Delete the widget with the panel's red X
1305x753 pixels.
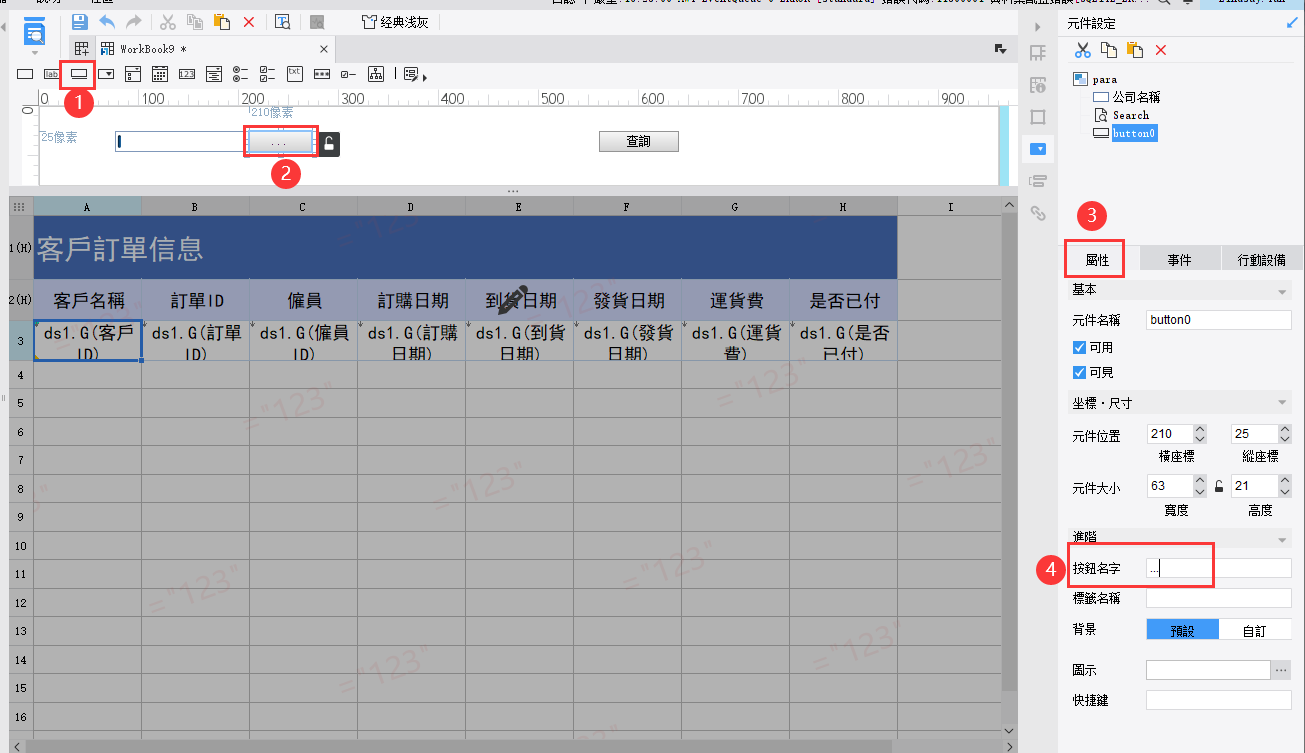(1161, 50)
